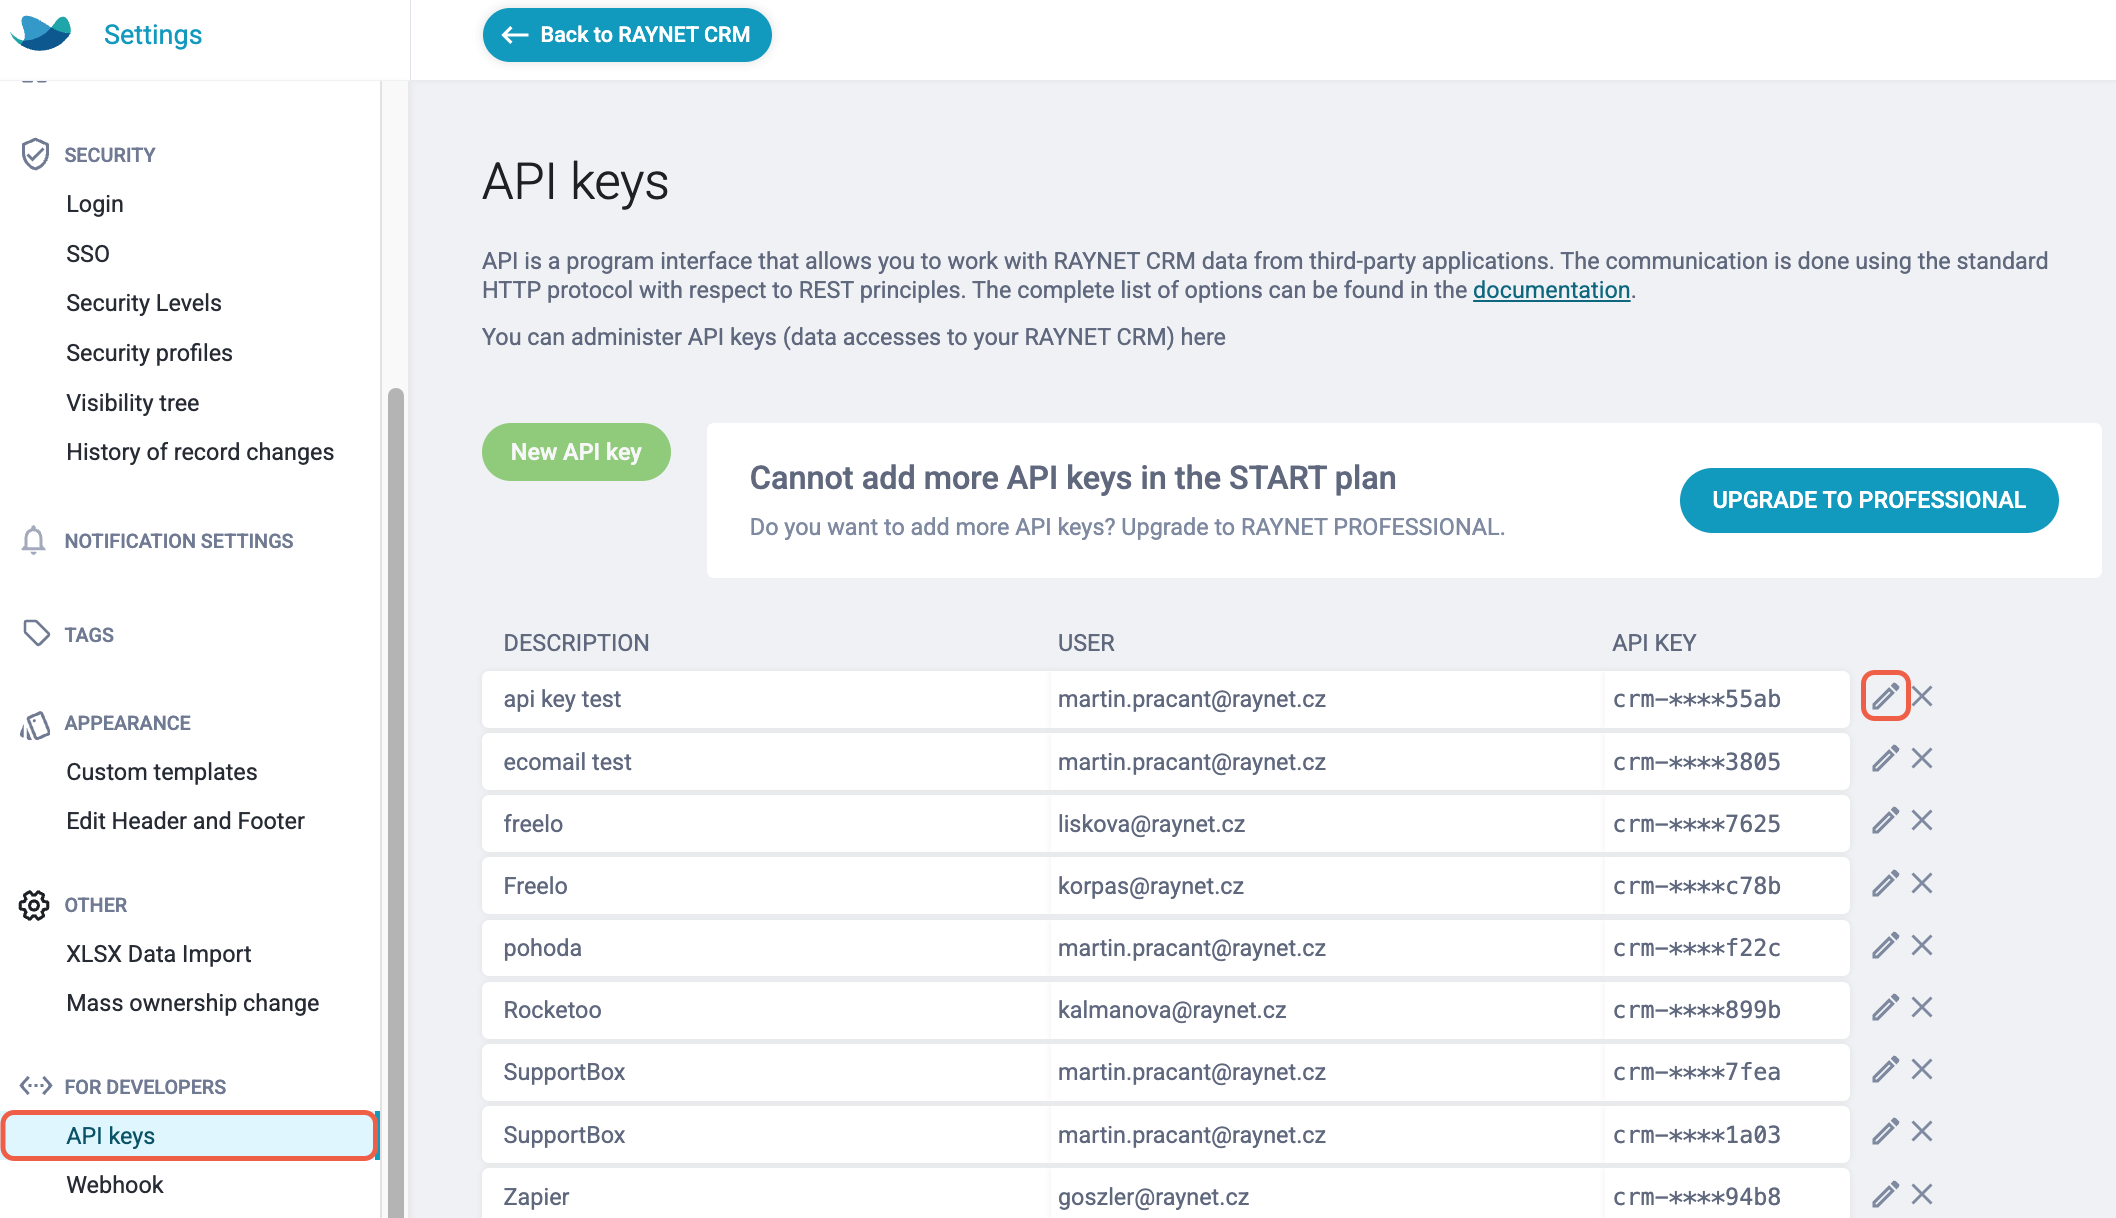Click the liskova@raynet.cz user cell
2116x1218 pixels.
pos(1326,824)
